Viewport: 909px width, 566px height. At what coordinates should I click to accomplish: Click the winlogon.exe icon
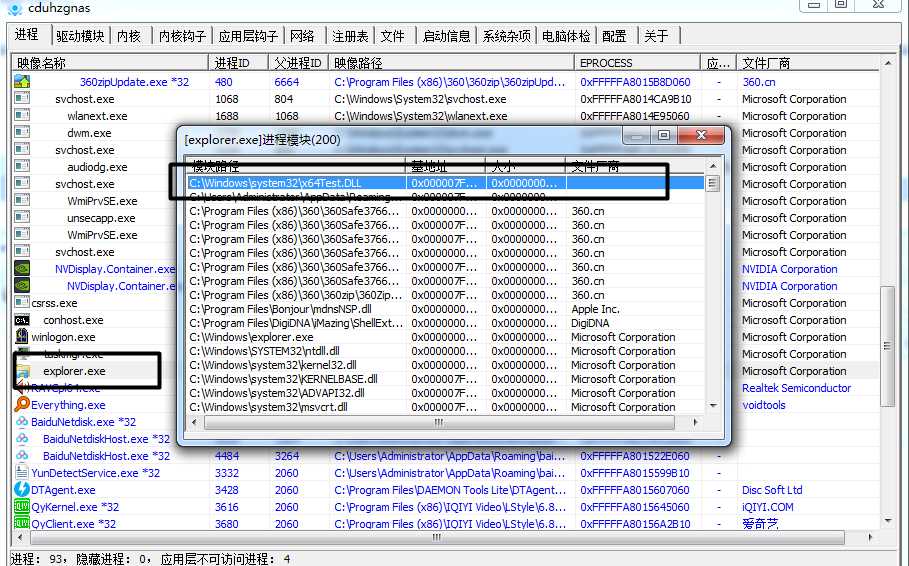point(22,336)
